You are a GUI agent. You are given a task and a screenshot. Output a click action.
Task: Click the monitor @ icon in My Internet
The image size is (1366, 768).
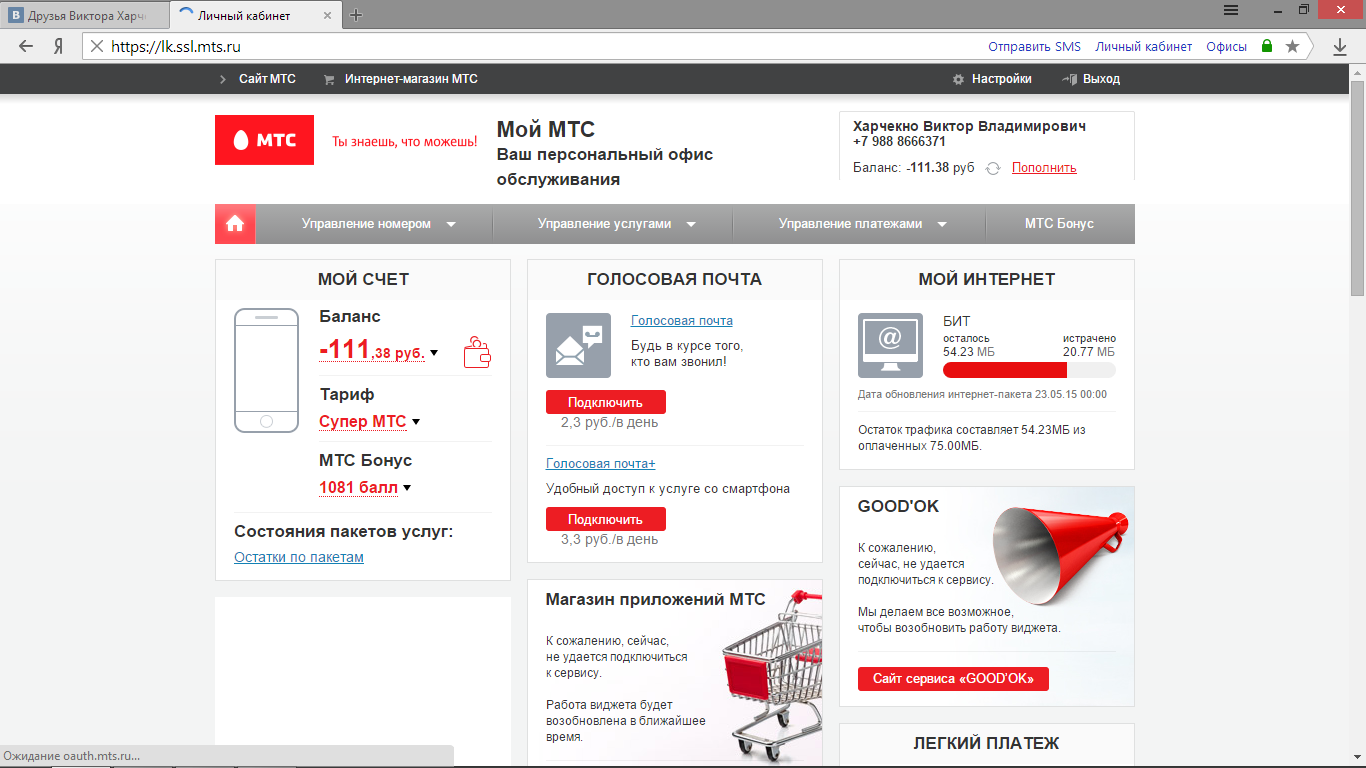890,345
